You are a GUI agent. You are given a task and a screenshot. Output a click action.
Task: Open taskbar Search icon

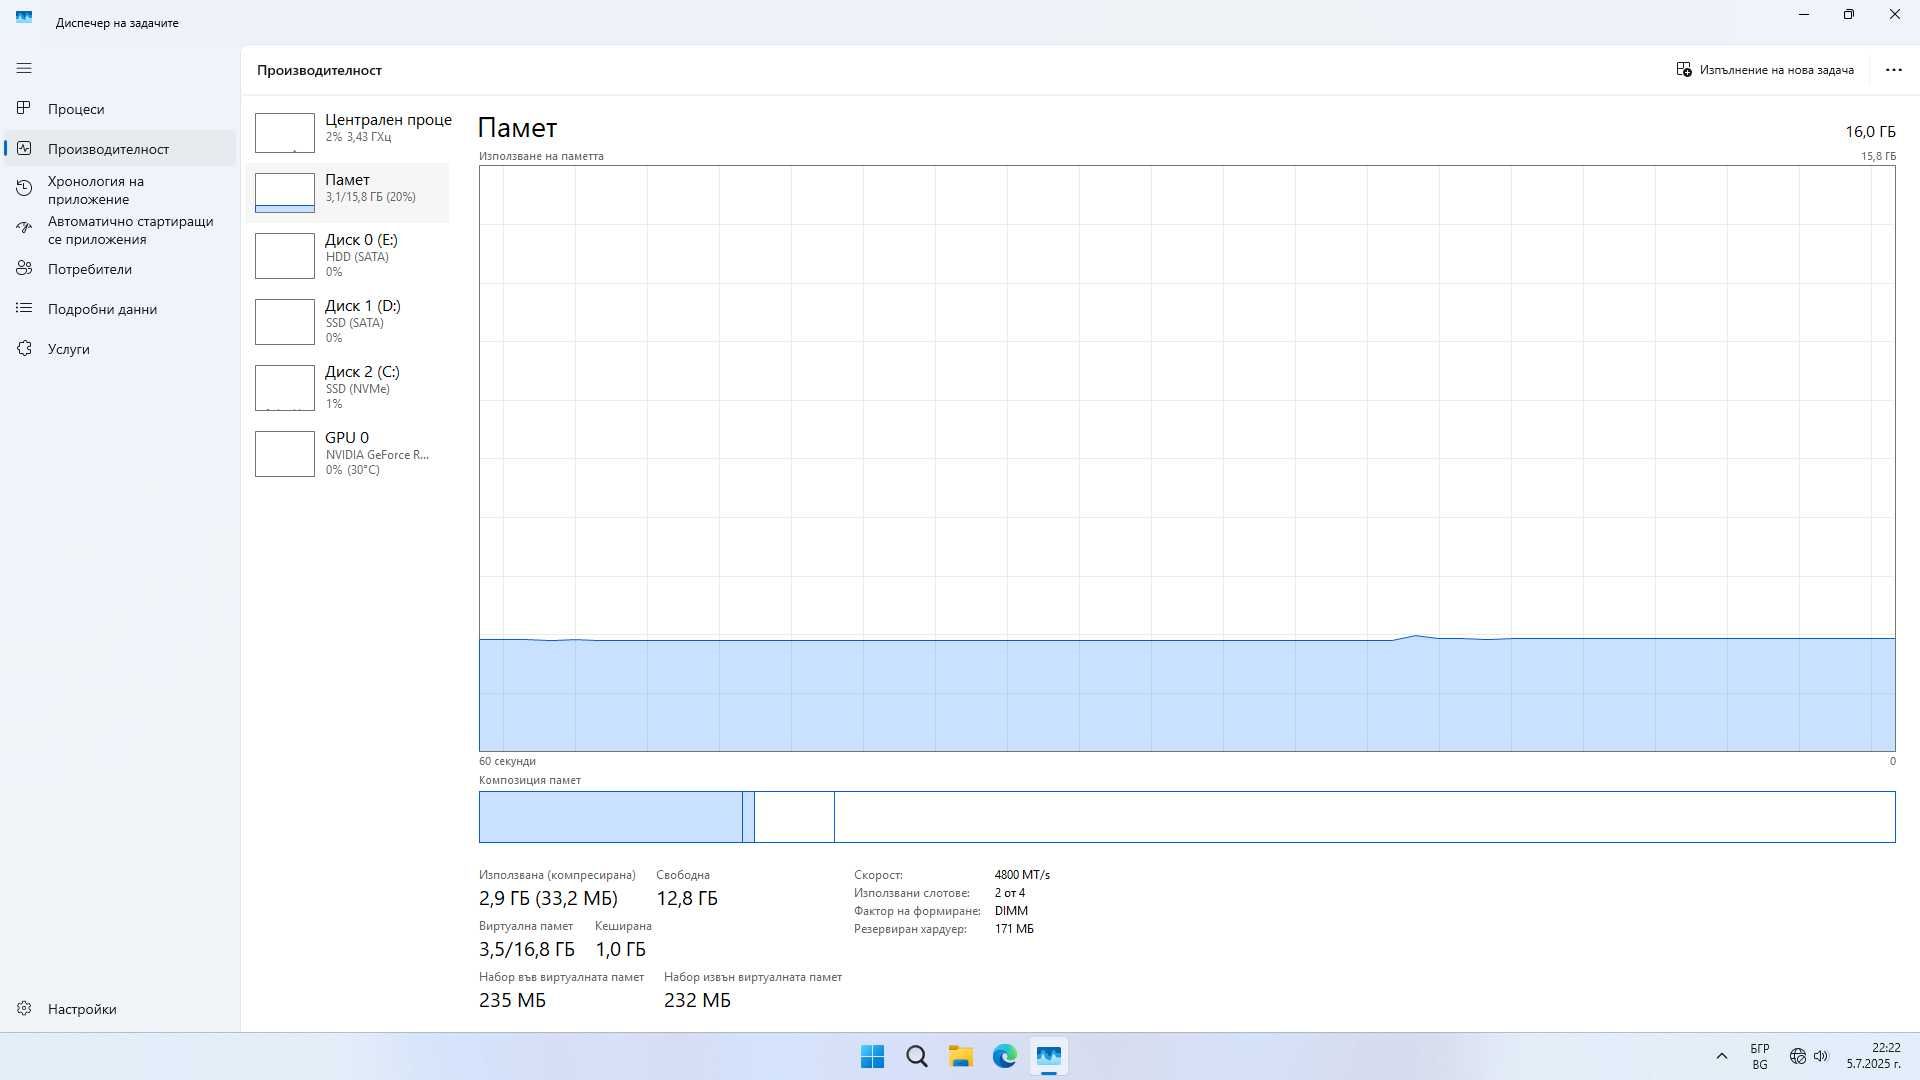click(916, 1056)
